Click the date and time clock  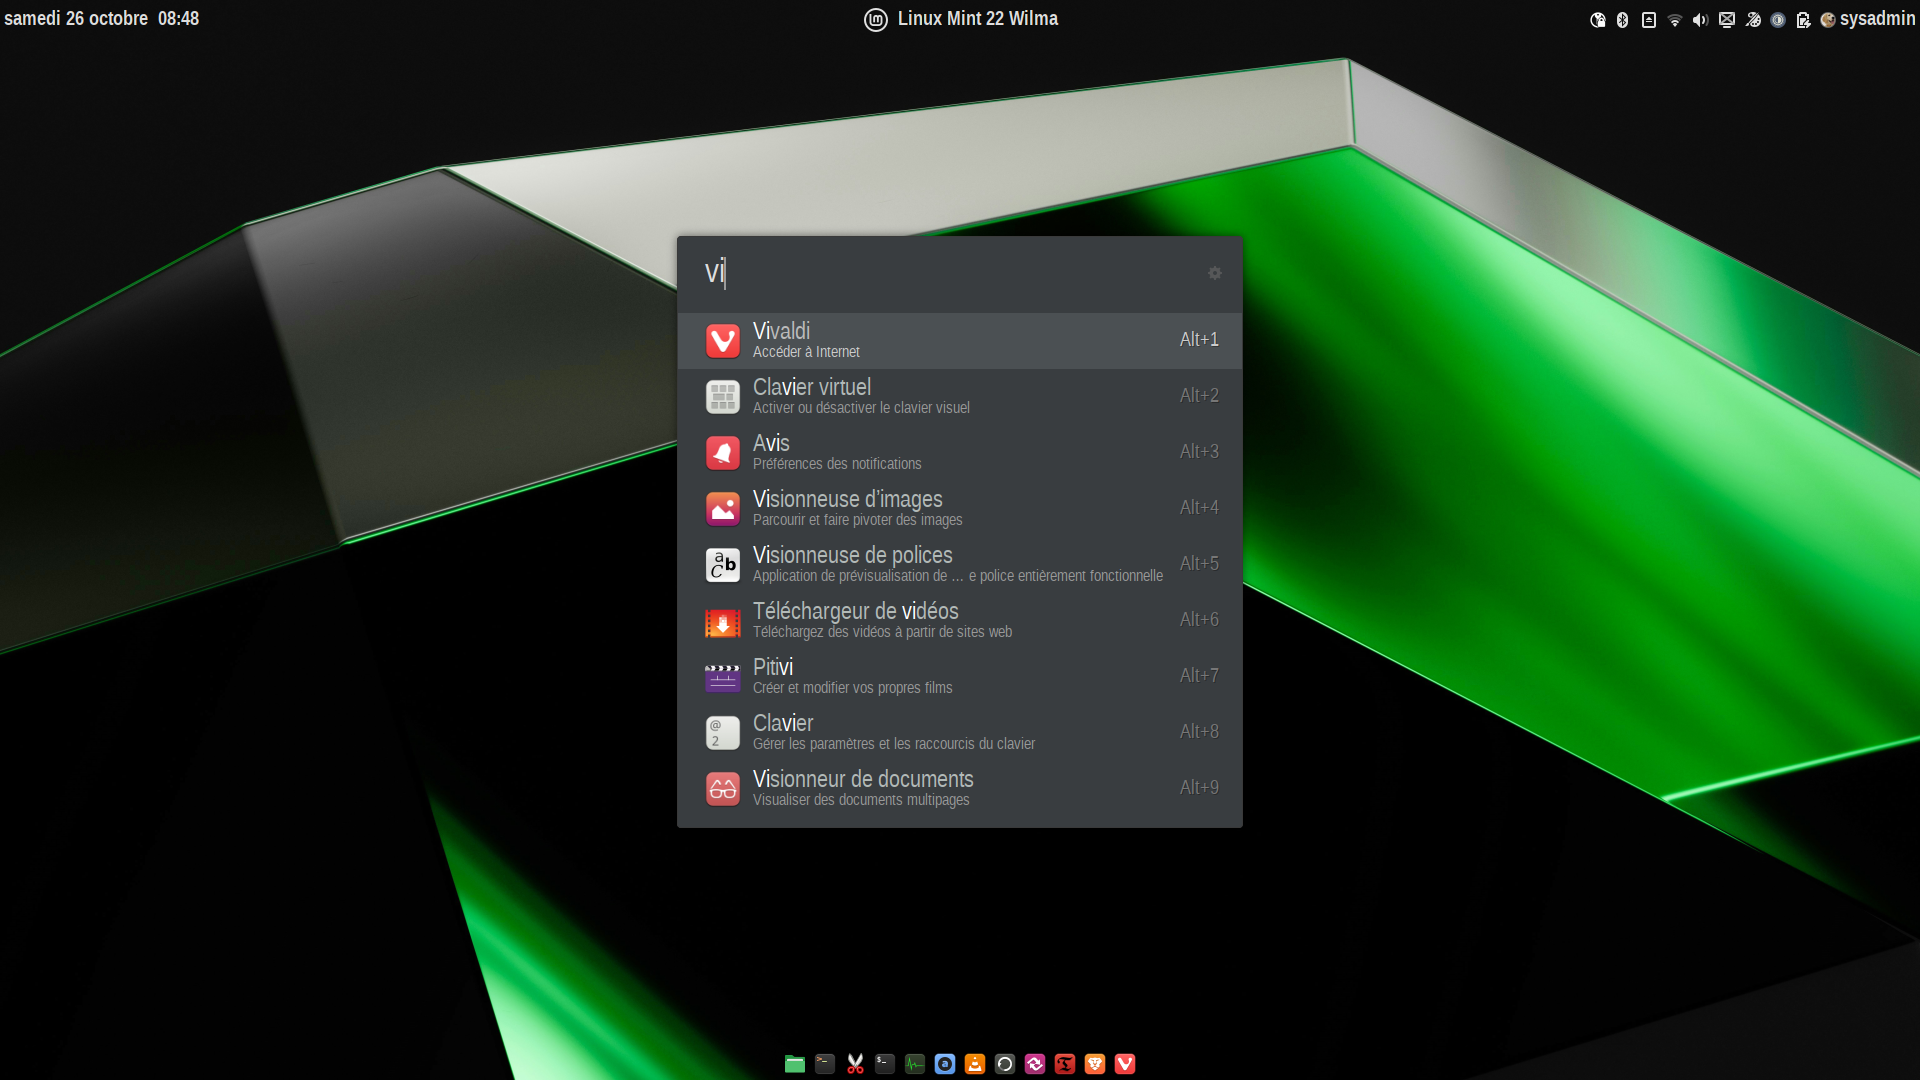(102, 19)
